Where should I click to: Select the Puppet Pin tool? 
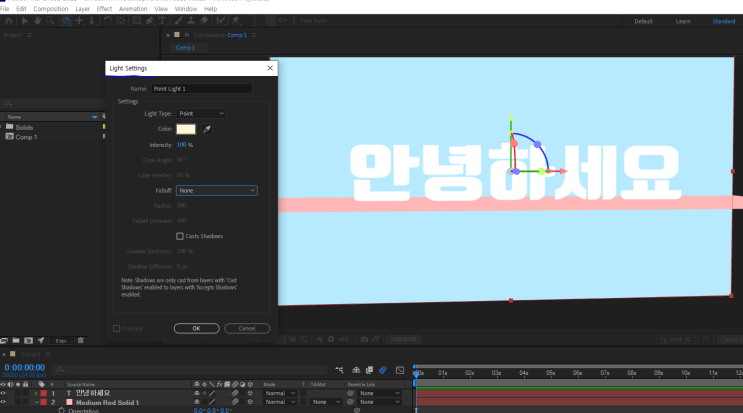point(236,20)
